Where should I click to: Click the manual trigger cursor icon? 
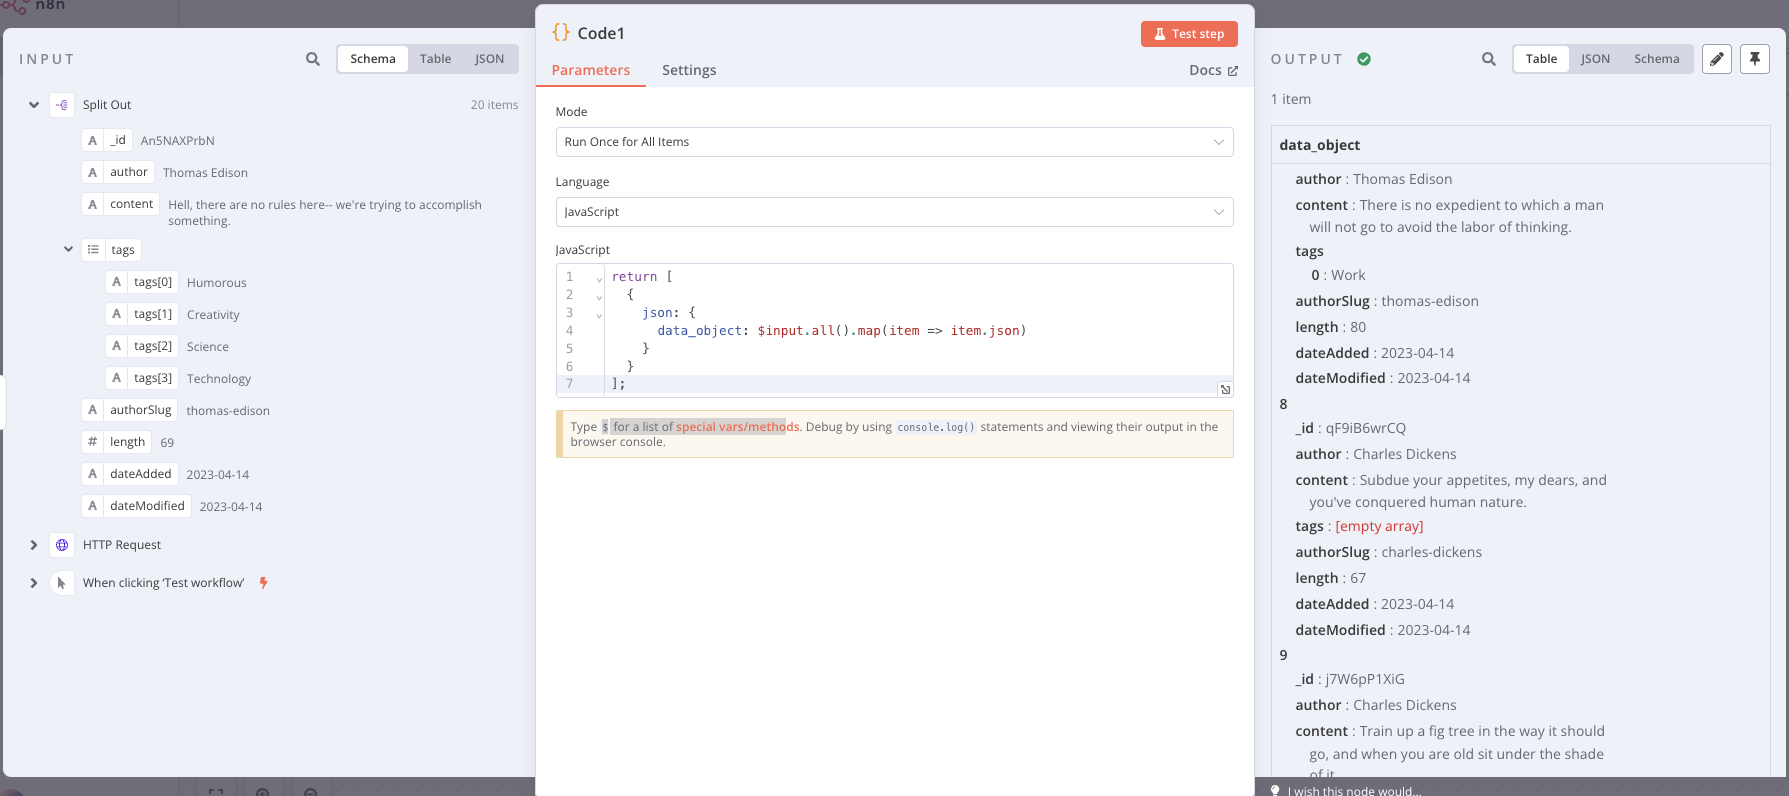(x=62, y=583)
